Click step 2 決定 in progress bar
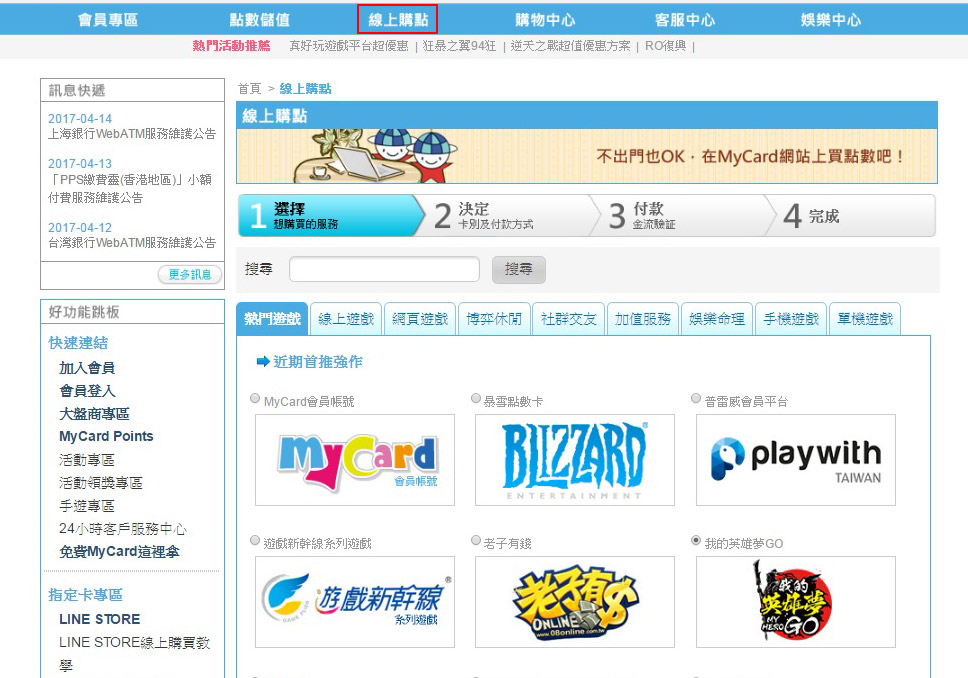Screen dimensions: 968x678 506,216
